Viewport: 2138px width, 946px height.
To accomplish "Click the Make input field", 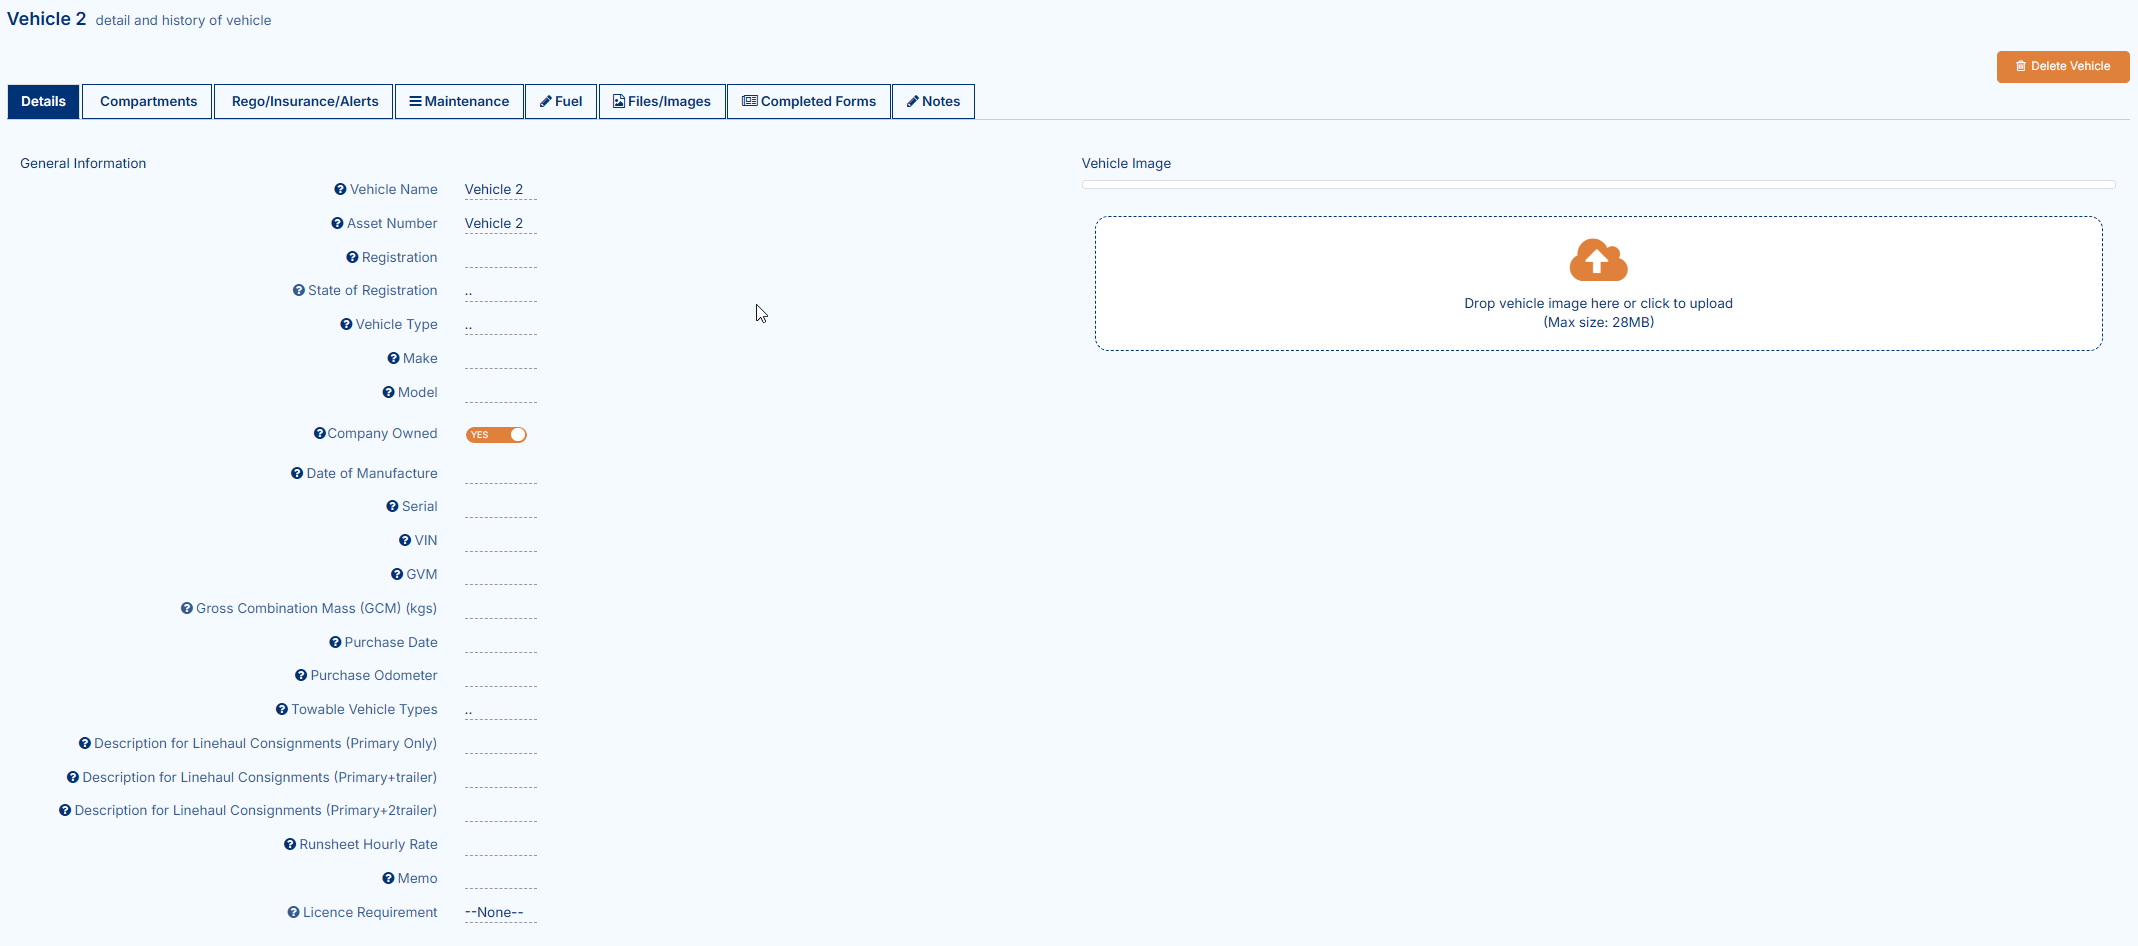I will point(500,359).
